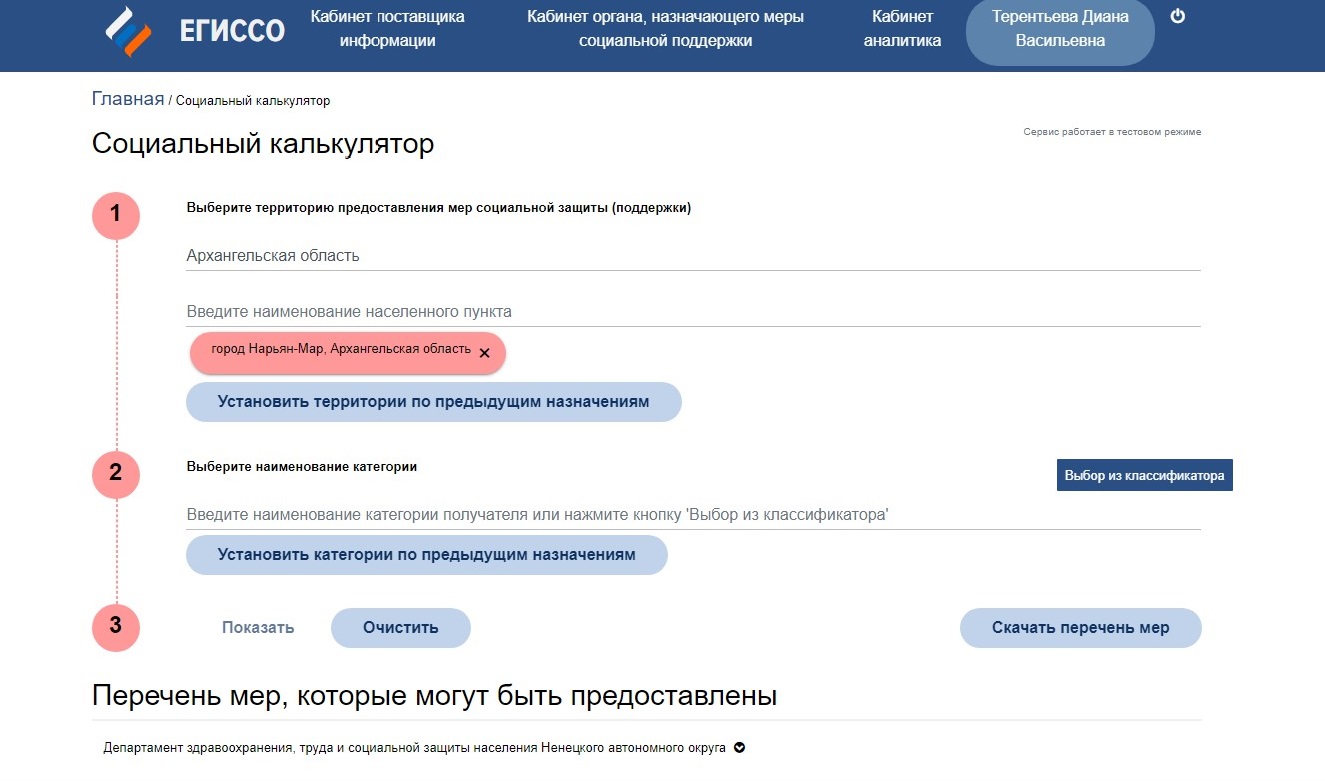Open user profile Терентьева Диана Васильевна
The image size is (1325, 781).
pos(1060,29)
